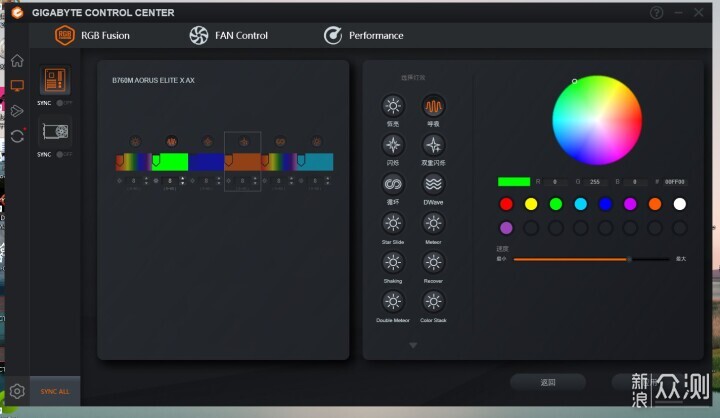Viewport: 720px width, 418px height.
Task: Pick the blue preset color swatch
Action: pos(605,204)
